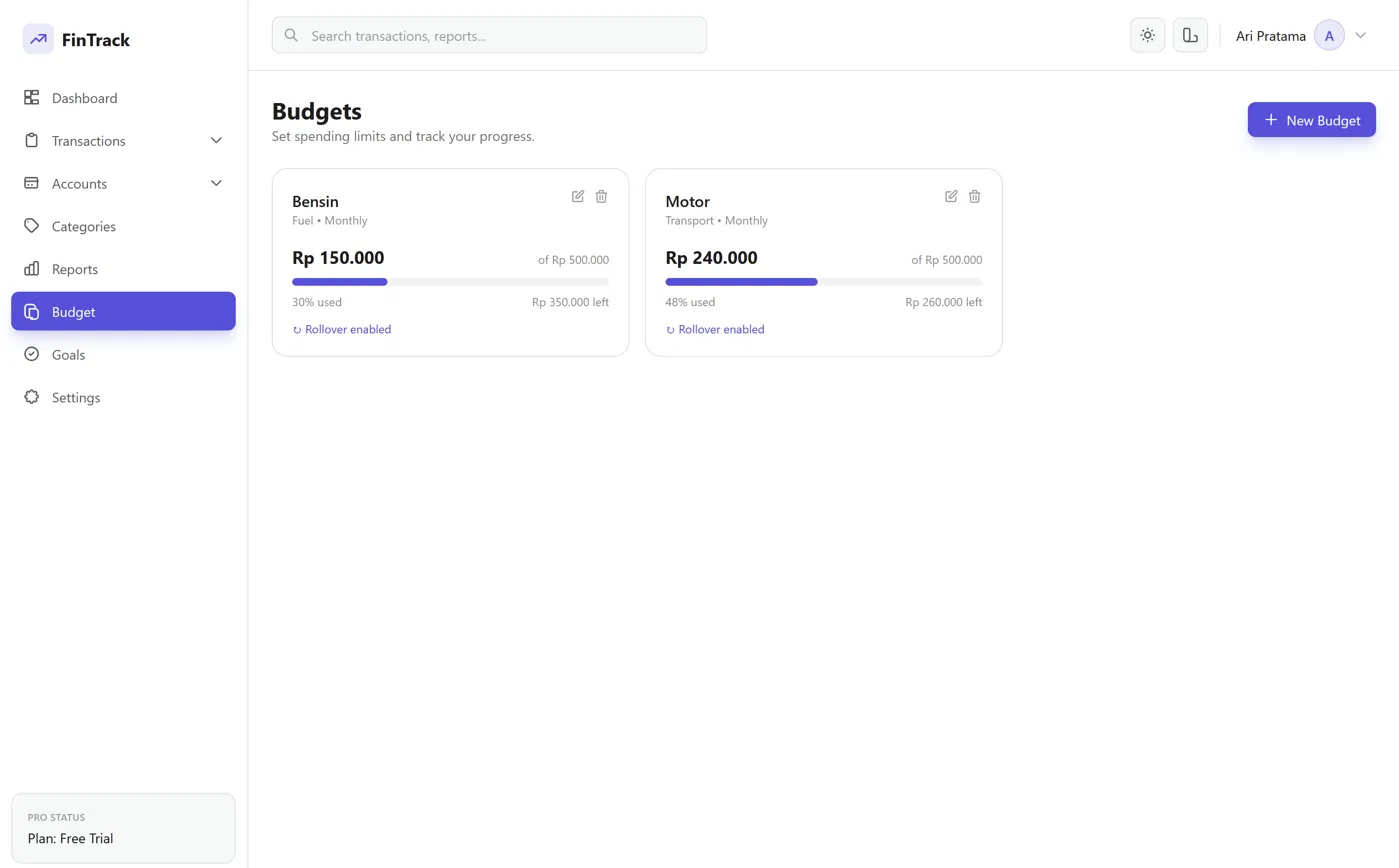Click the Budgets page heading
This screenshot has width=1399, height=868.
click(x=317, y=111)
